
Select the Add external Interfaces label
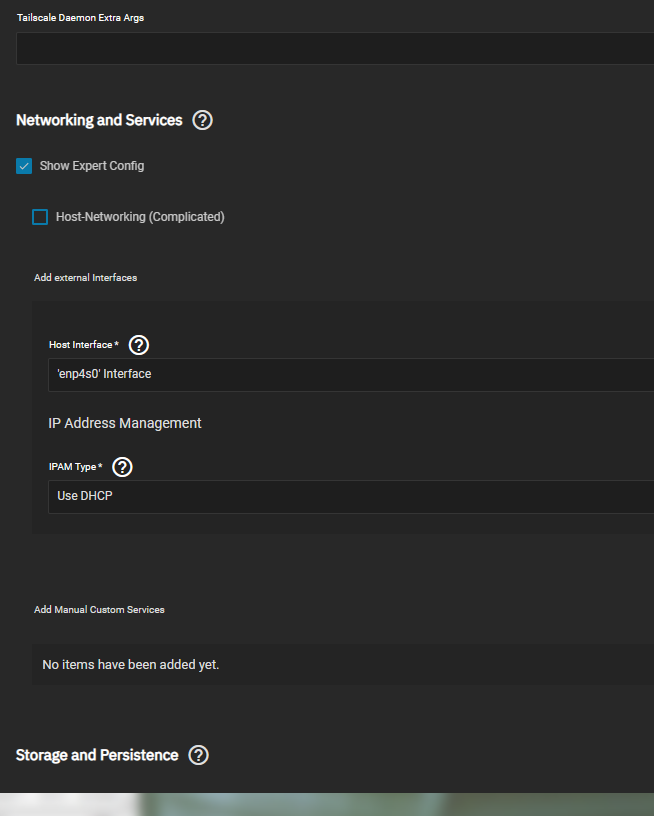86,278
